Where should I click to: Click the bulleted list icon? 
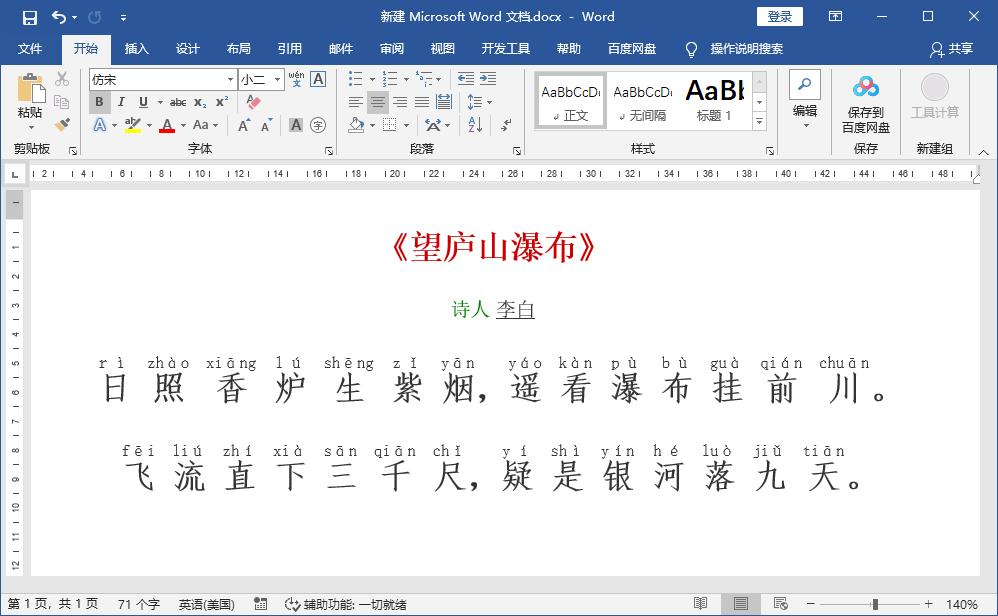coord(354,78)
